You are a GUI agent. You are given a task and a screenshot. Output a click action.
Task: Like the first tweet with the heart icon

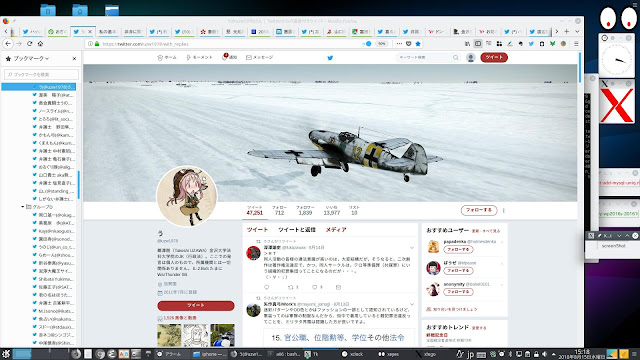pyautogui.click(x=315, y=287)
